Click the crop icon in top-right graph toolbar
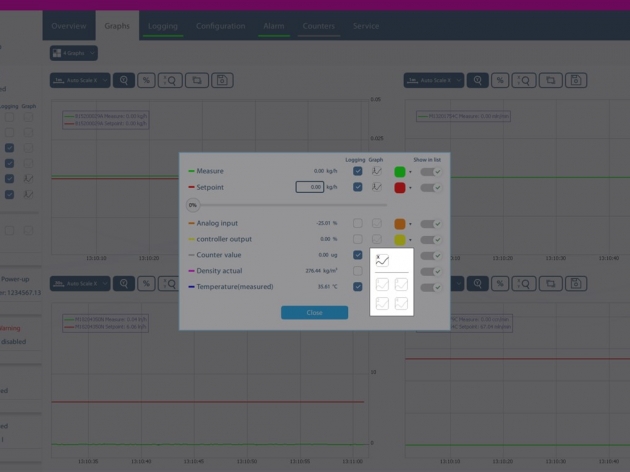 pos(549,80)
